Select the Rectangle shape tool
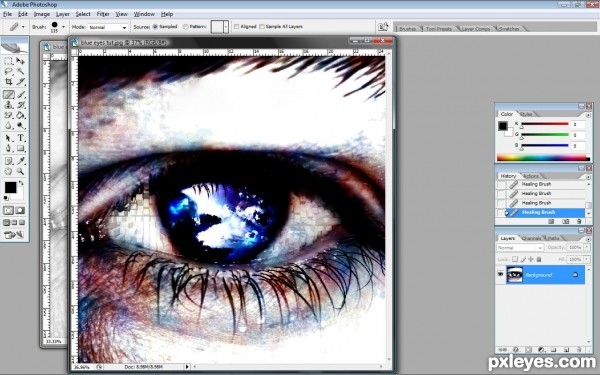This screenshot has width=600, height=375. [x=20, y=148]
